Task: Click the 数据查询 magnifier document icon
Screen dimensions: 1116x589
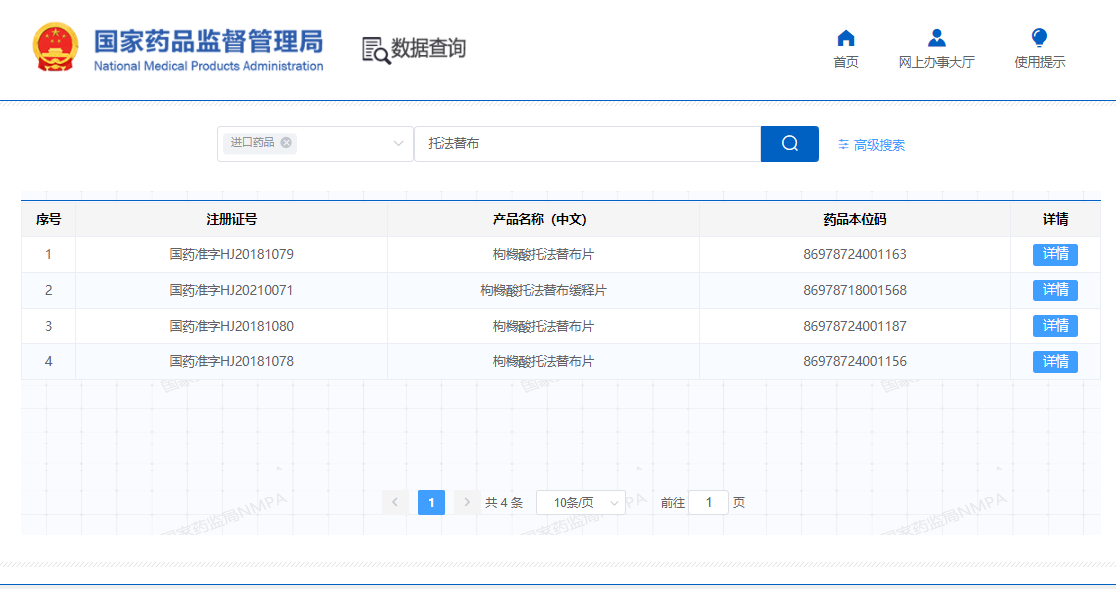Action: point(376,51)
